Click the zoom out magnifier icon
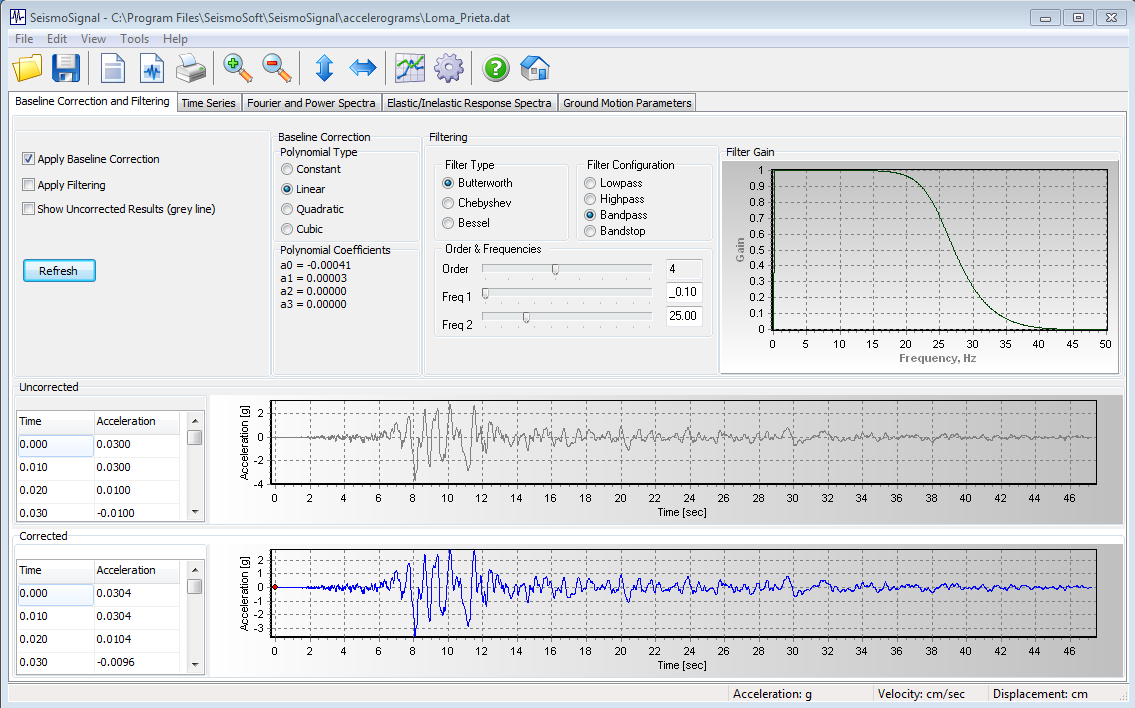This screenshot has width=1135, height=708. coord(274,68)
